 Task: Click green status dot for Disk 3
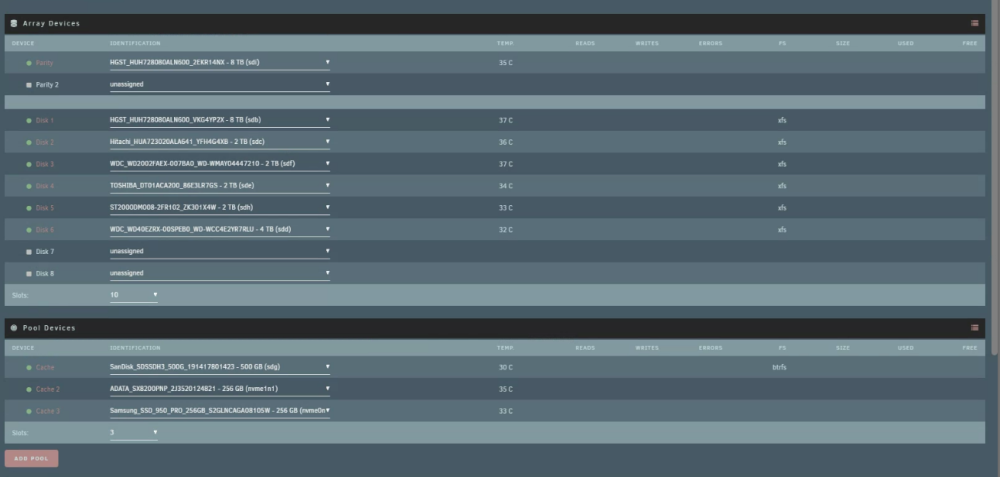(x=29, y=165)
